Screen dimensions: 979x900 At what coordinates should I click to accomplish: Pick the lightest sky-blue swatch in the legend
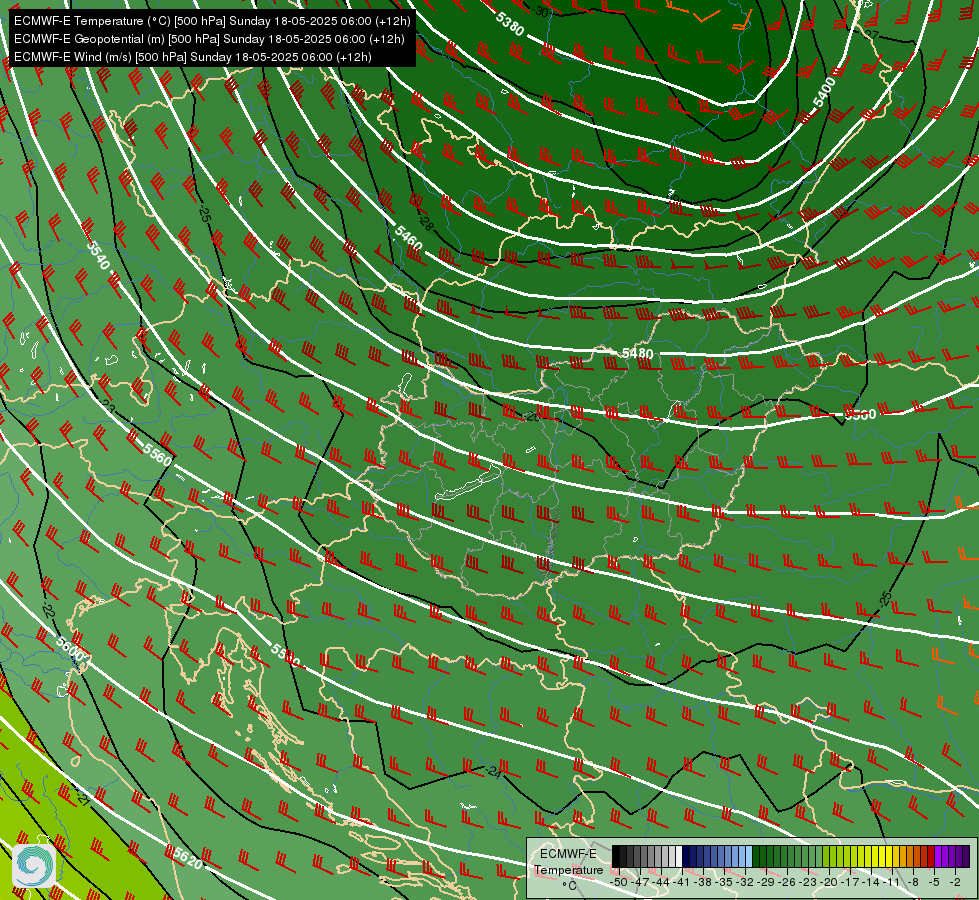749,856
